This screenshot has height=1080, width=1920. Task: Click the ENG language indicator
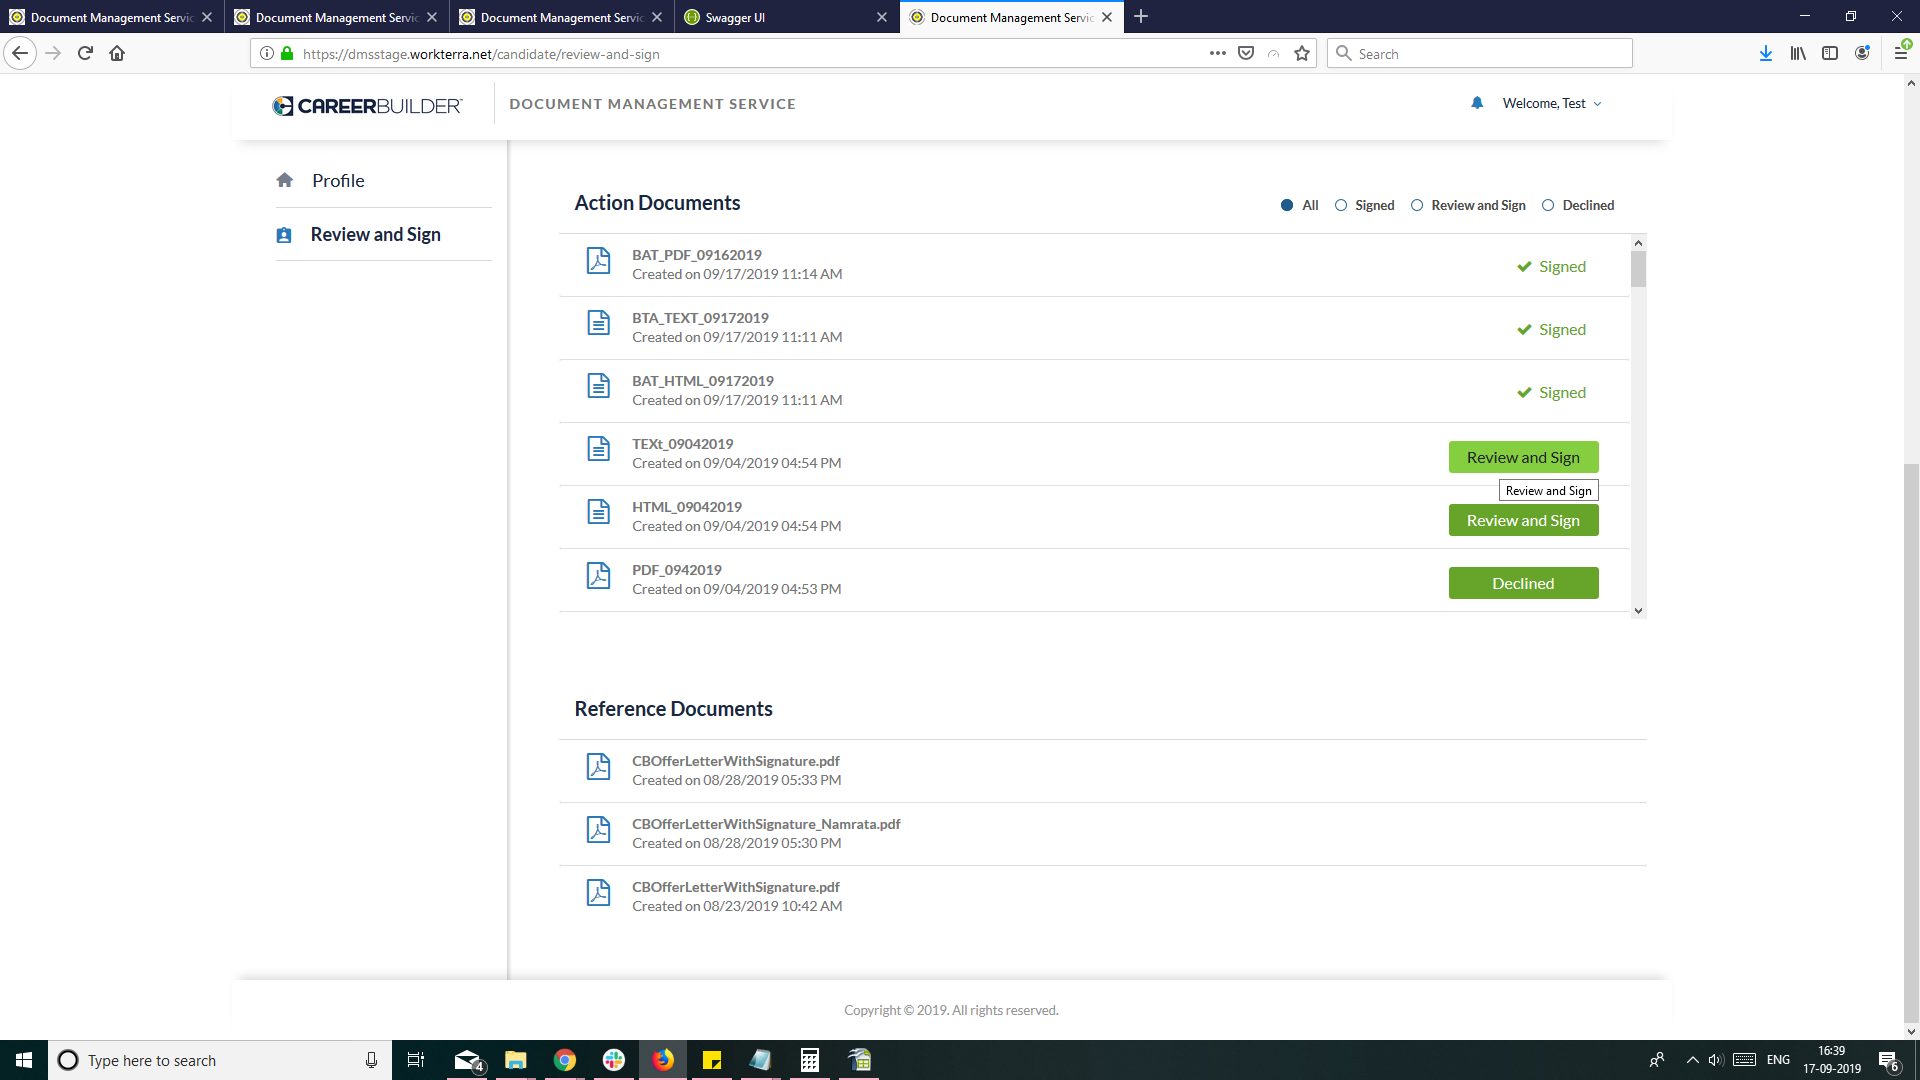tap(1778, 1060)
